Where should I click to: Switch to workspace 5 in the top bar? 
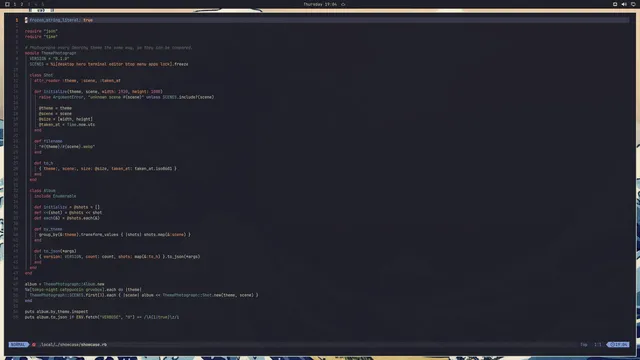coord(42,4)
